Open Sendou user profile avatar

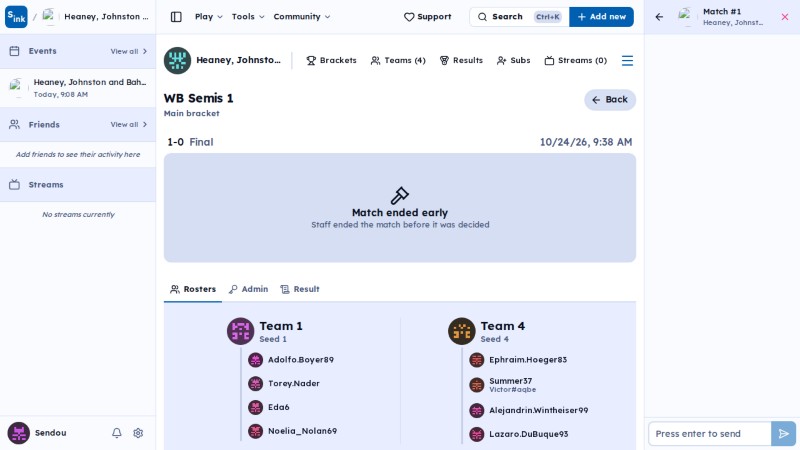18,433
